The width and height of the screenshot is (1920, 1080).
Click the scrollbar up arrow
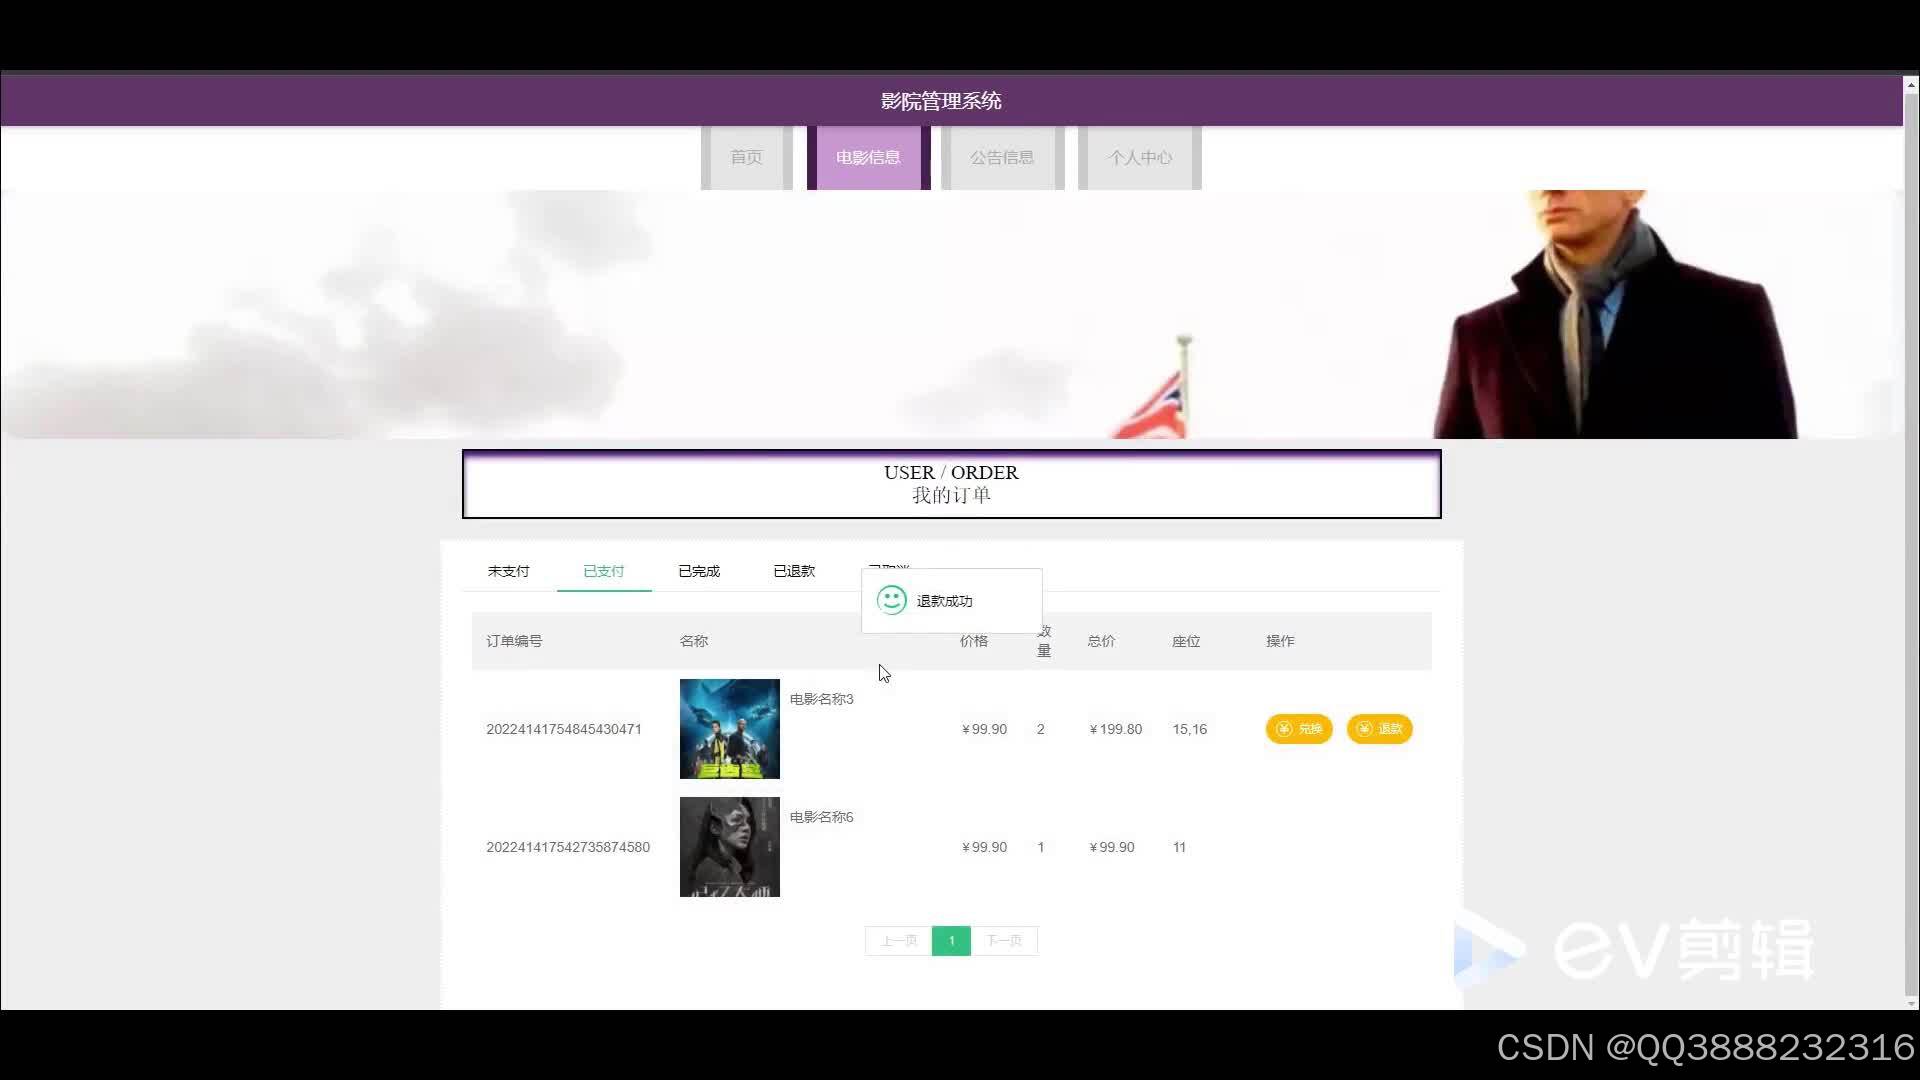1911,85
